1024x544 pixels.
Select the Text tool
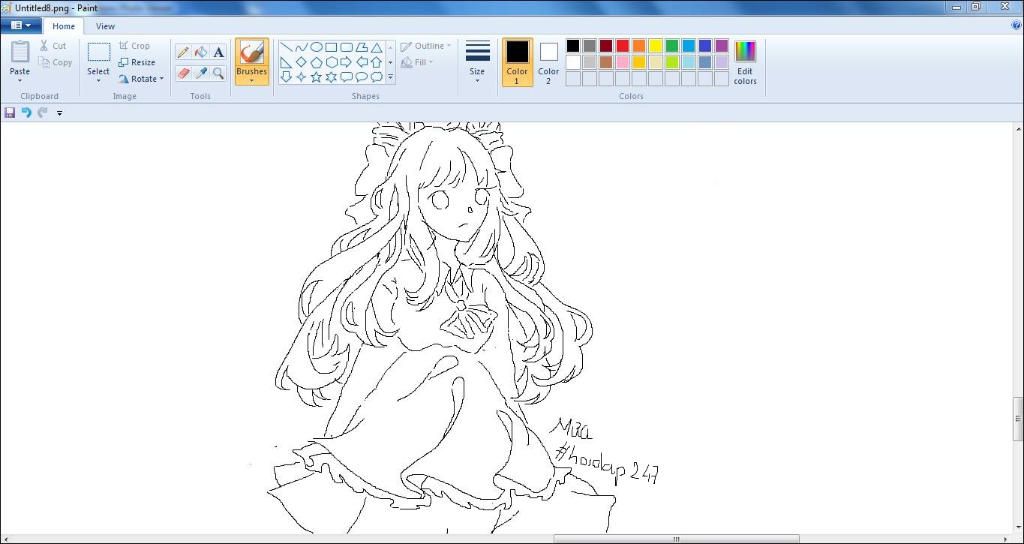tap(219, 52)
